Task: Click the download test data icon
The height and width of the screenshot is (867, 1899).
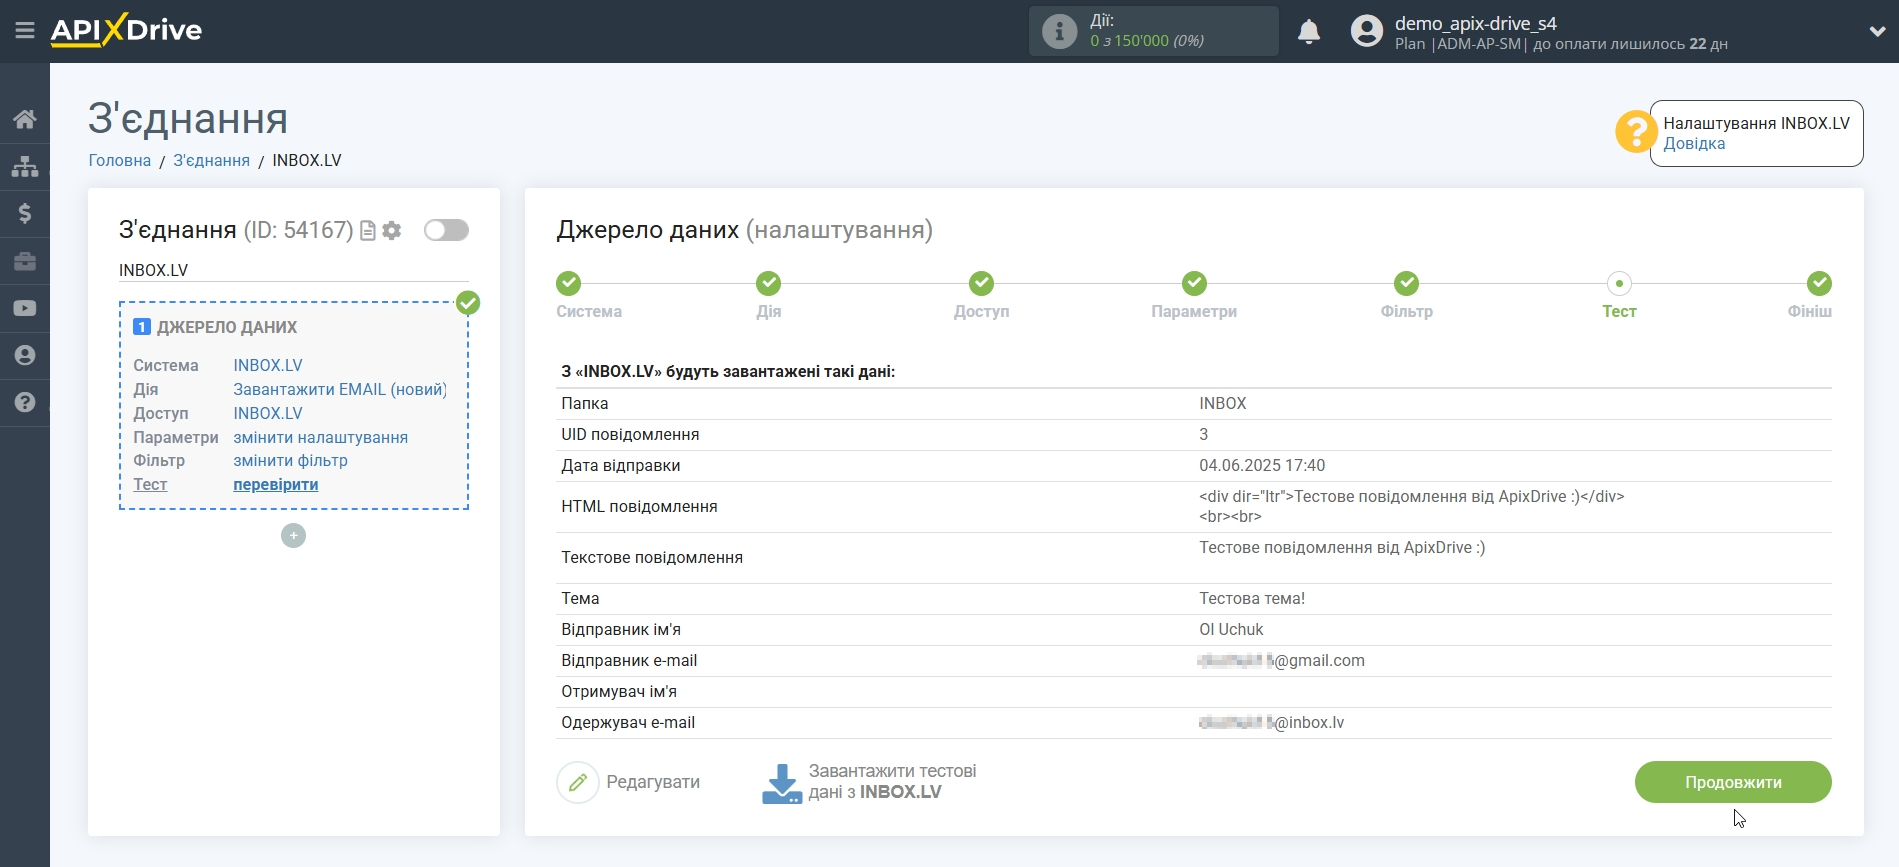Action: pyautogui.click(x=782, y=784)
